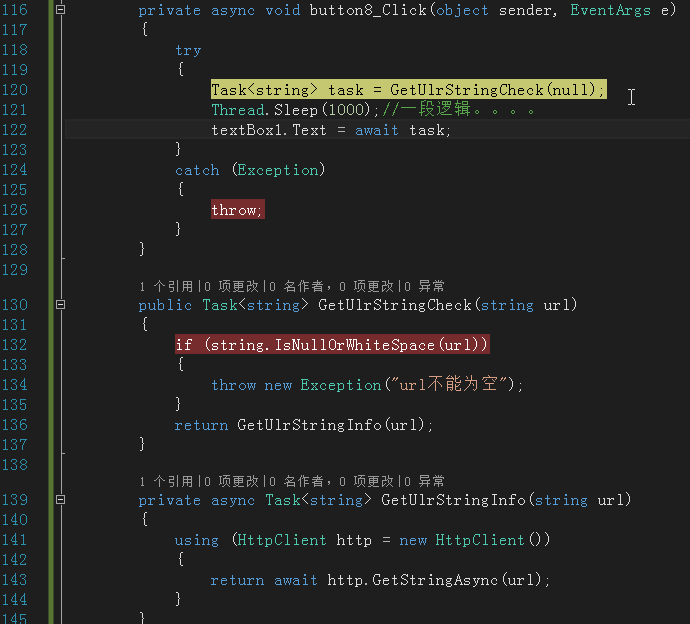690x624 pixels.
Task: Click 'EventArgs' type in button8_Click signature
Action: [x=610, y=10]
